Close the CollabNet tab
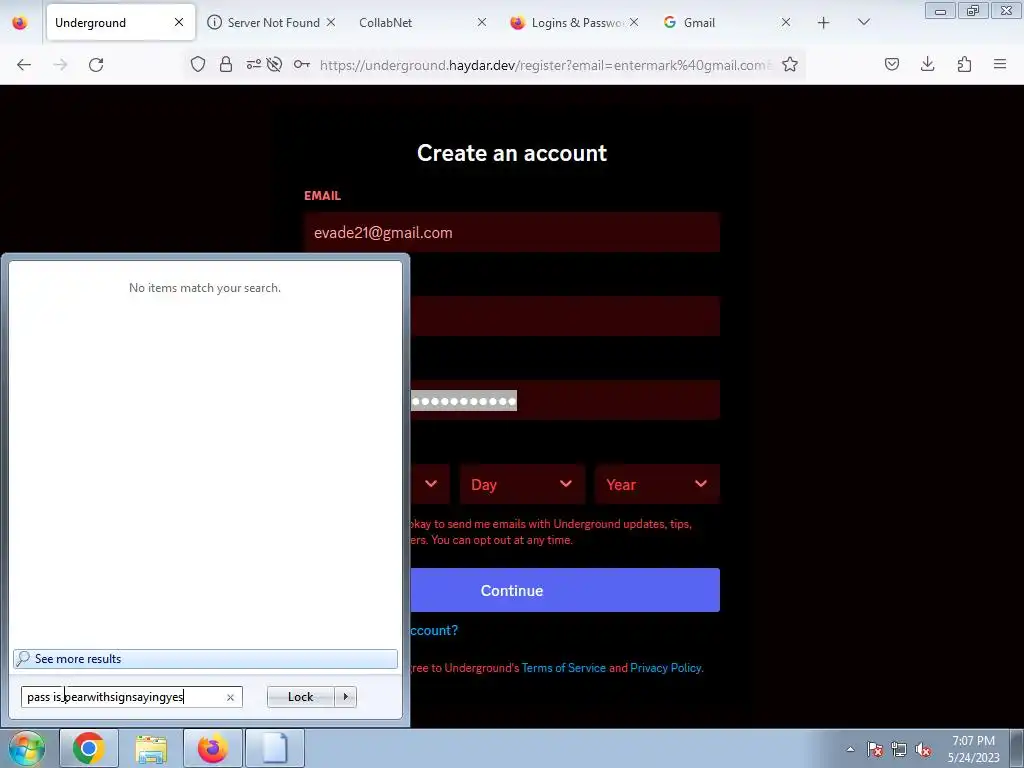Image resolution: width=1024 pixels, height=768 pixels. coord(481,22)
